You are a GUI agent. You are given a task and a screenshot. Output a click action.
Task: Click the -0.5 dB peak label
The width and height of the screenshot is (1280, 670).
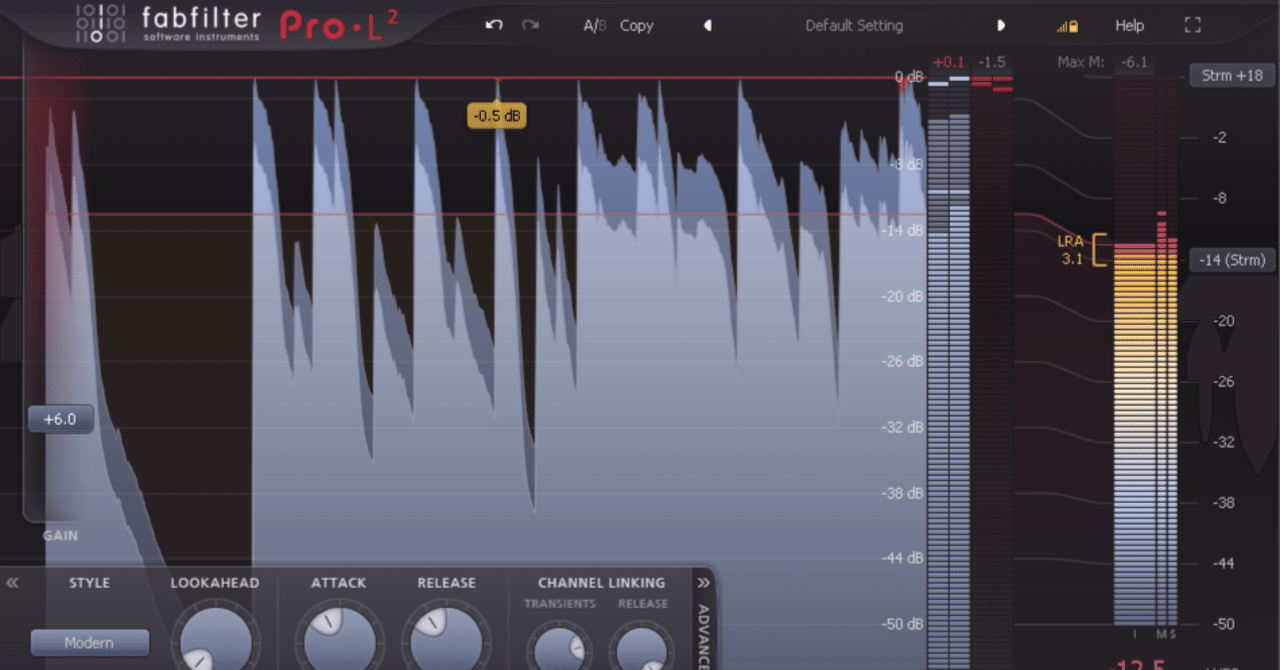pyautogui.click(x=497, y=116)
